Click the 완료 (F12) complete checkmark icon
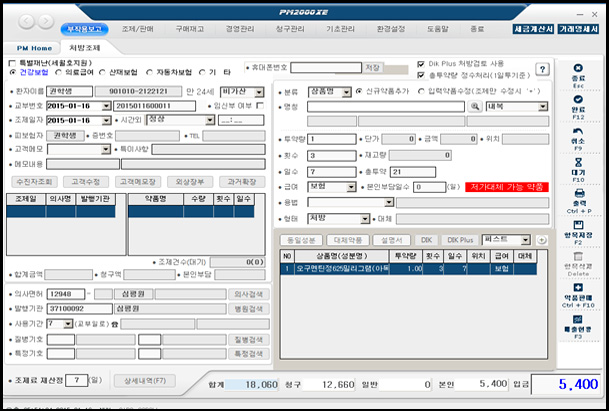 (578, 99)
